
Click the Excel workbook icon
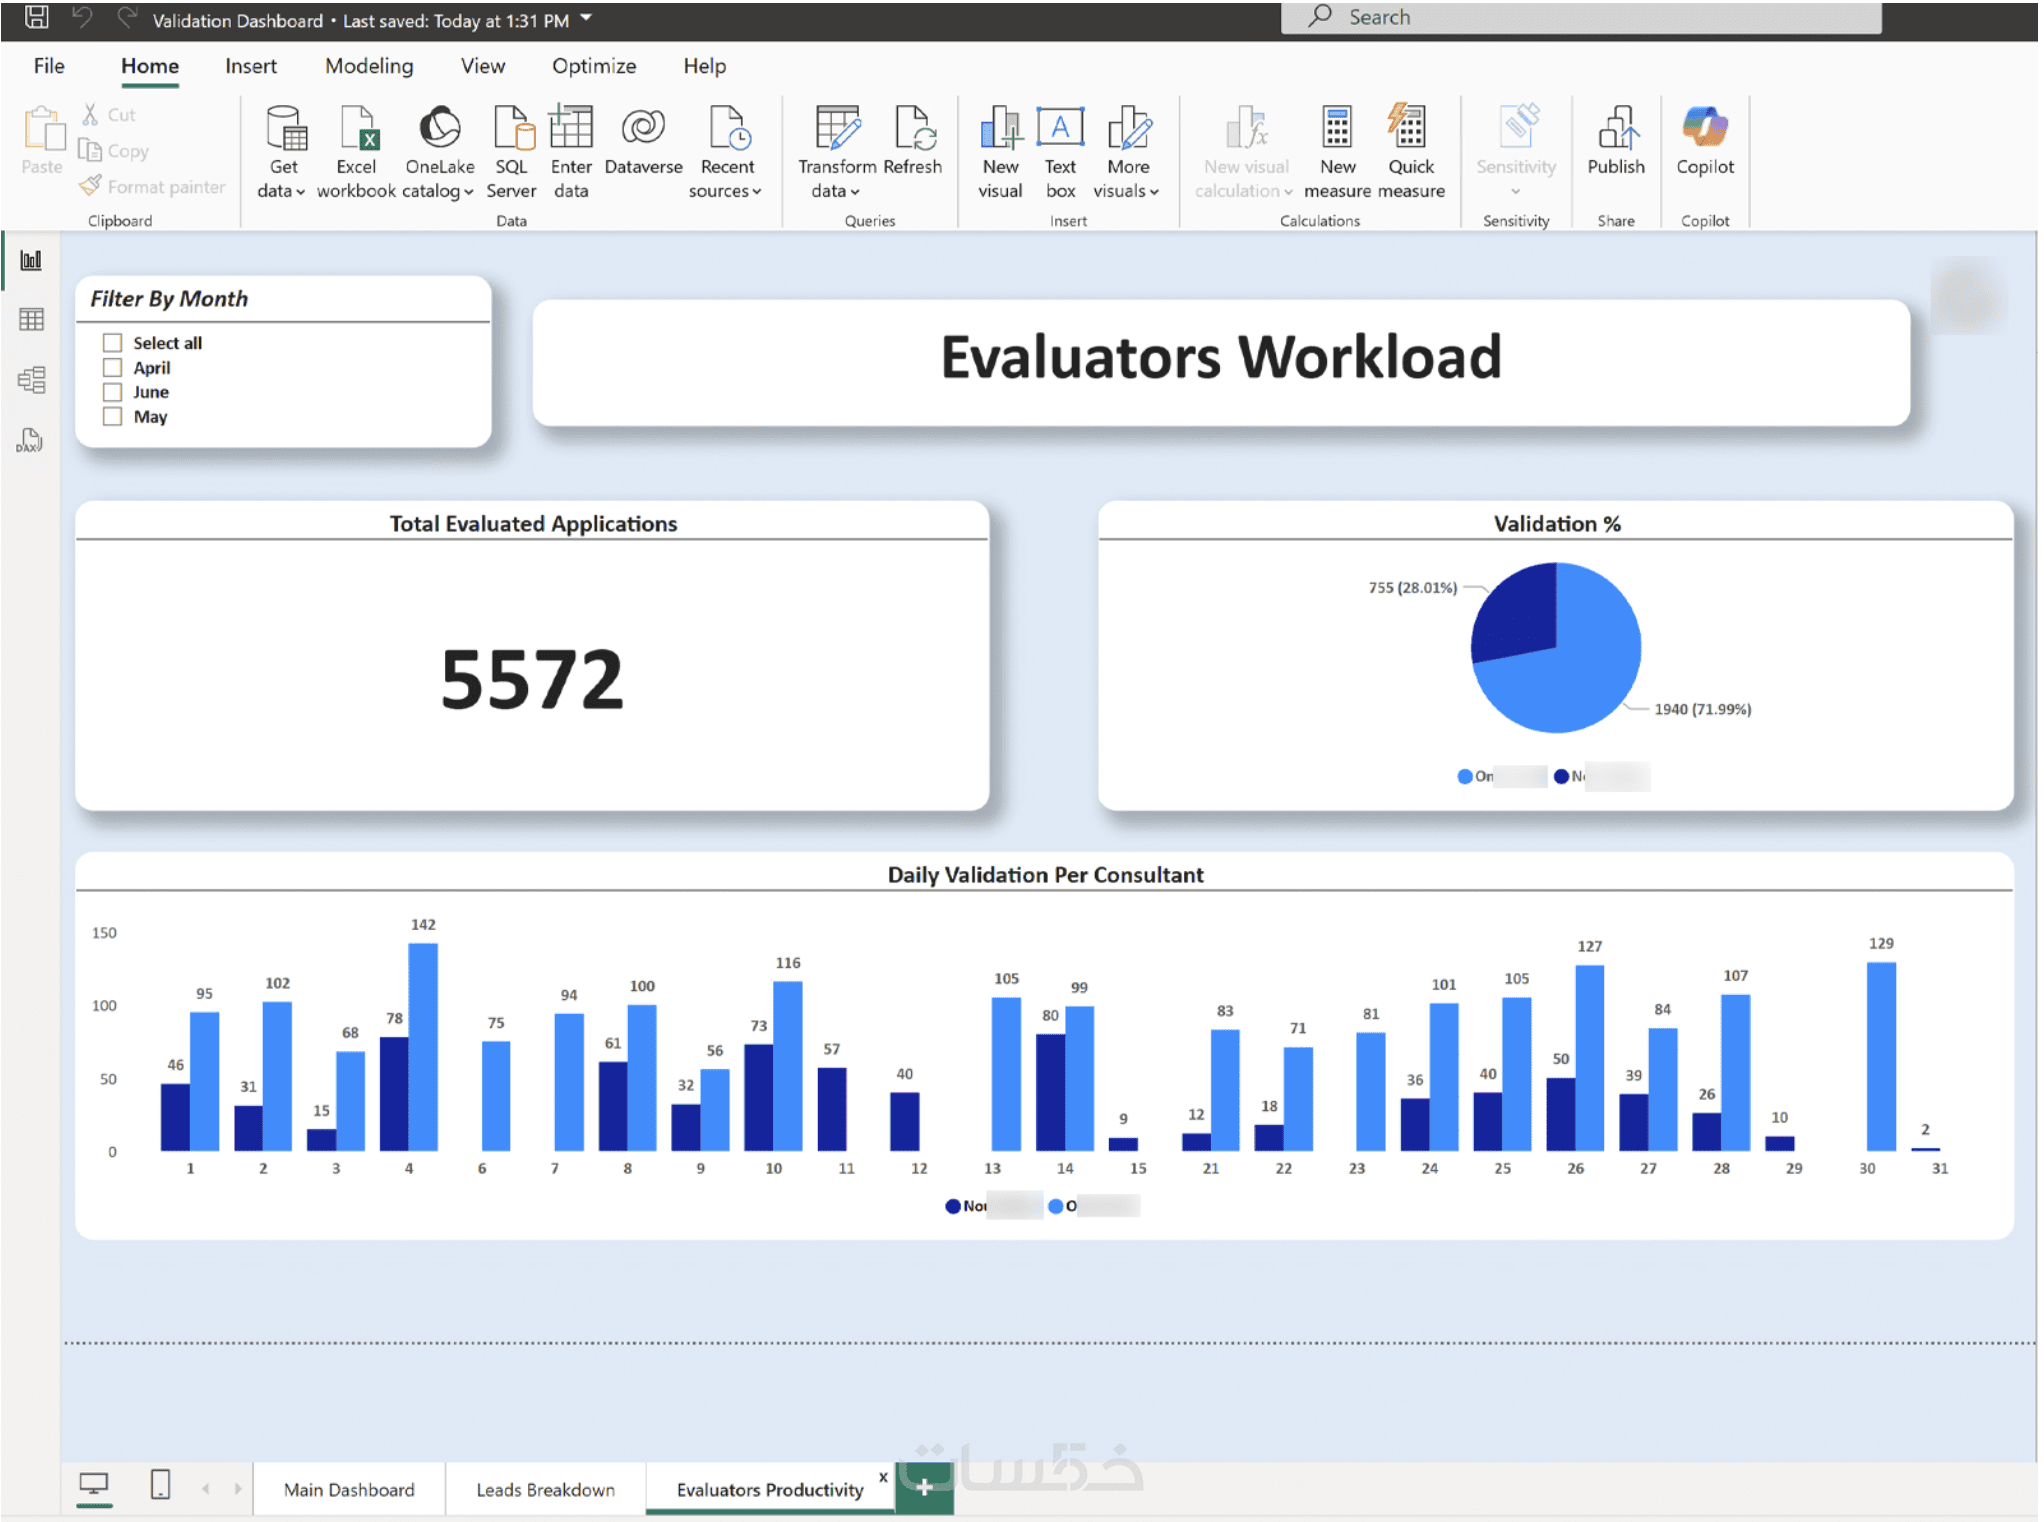click(x=356, y=128)
